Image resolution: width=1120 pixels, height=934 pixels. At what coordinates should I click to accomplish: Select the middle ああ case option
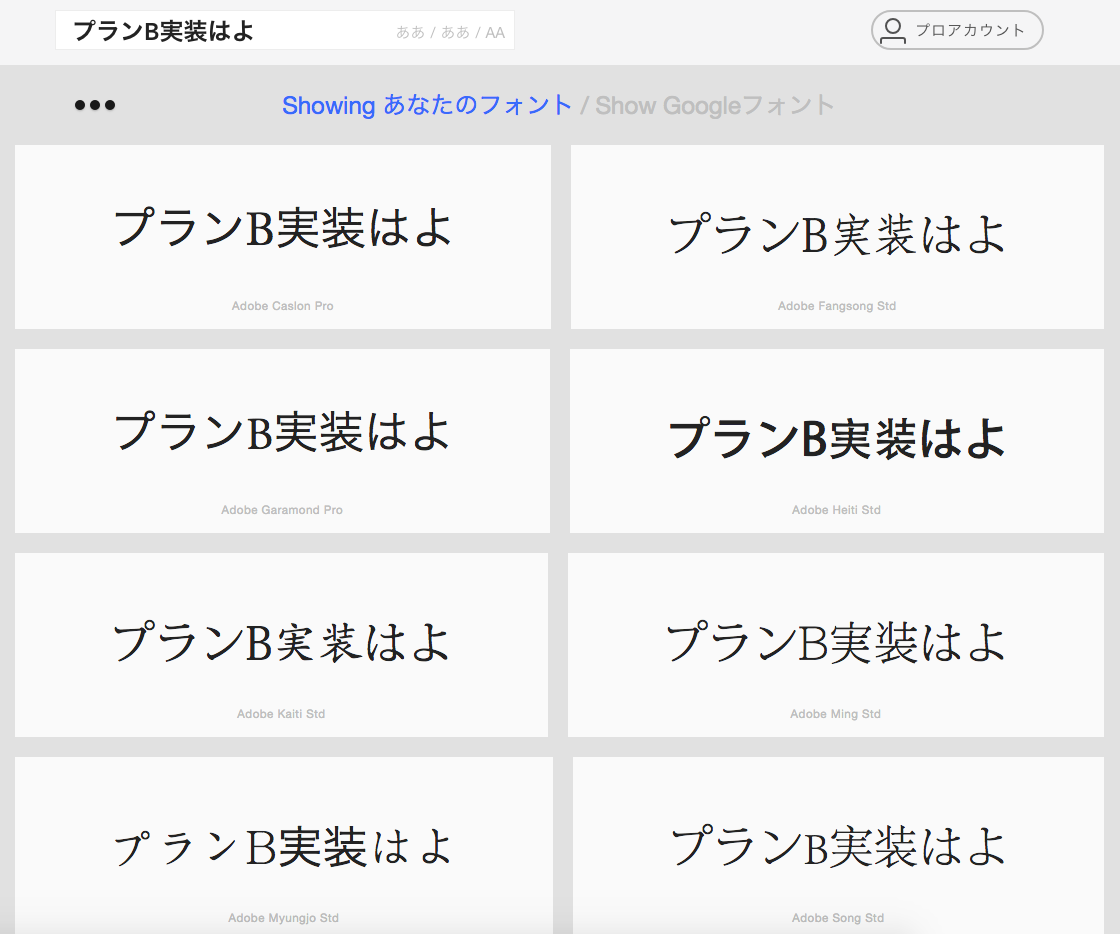455,33
